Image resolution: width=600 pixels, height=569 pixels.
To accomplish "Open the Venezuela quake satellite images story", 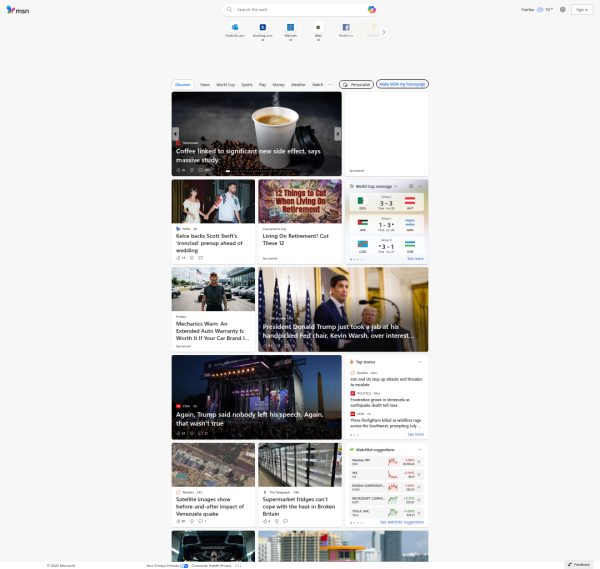I will point(210,507).
